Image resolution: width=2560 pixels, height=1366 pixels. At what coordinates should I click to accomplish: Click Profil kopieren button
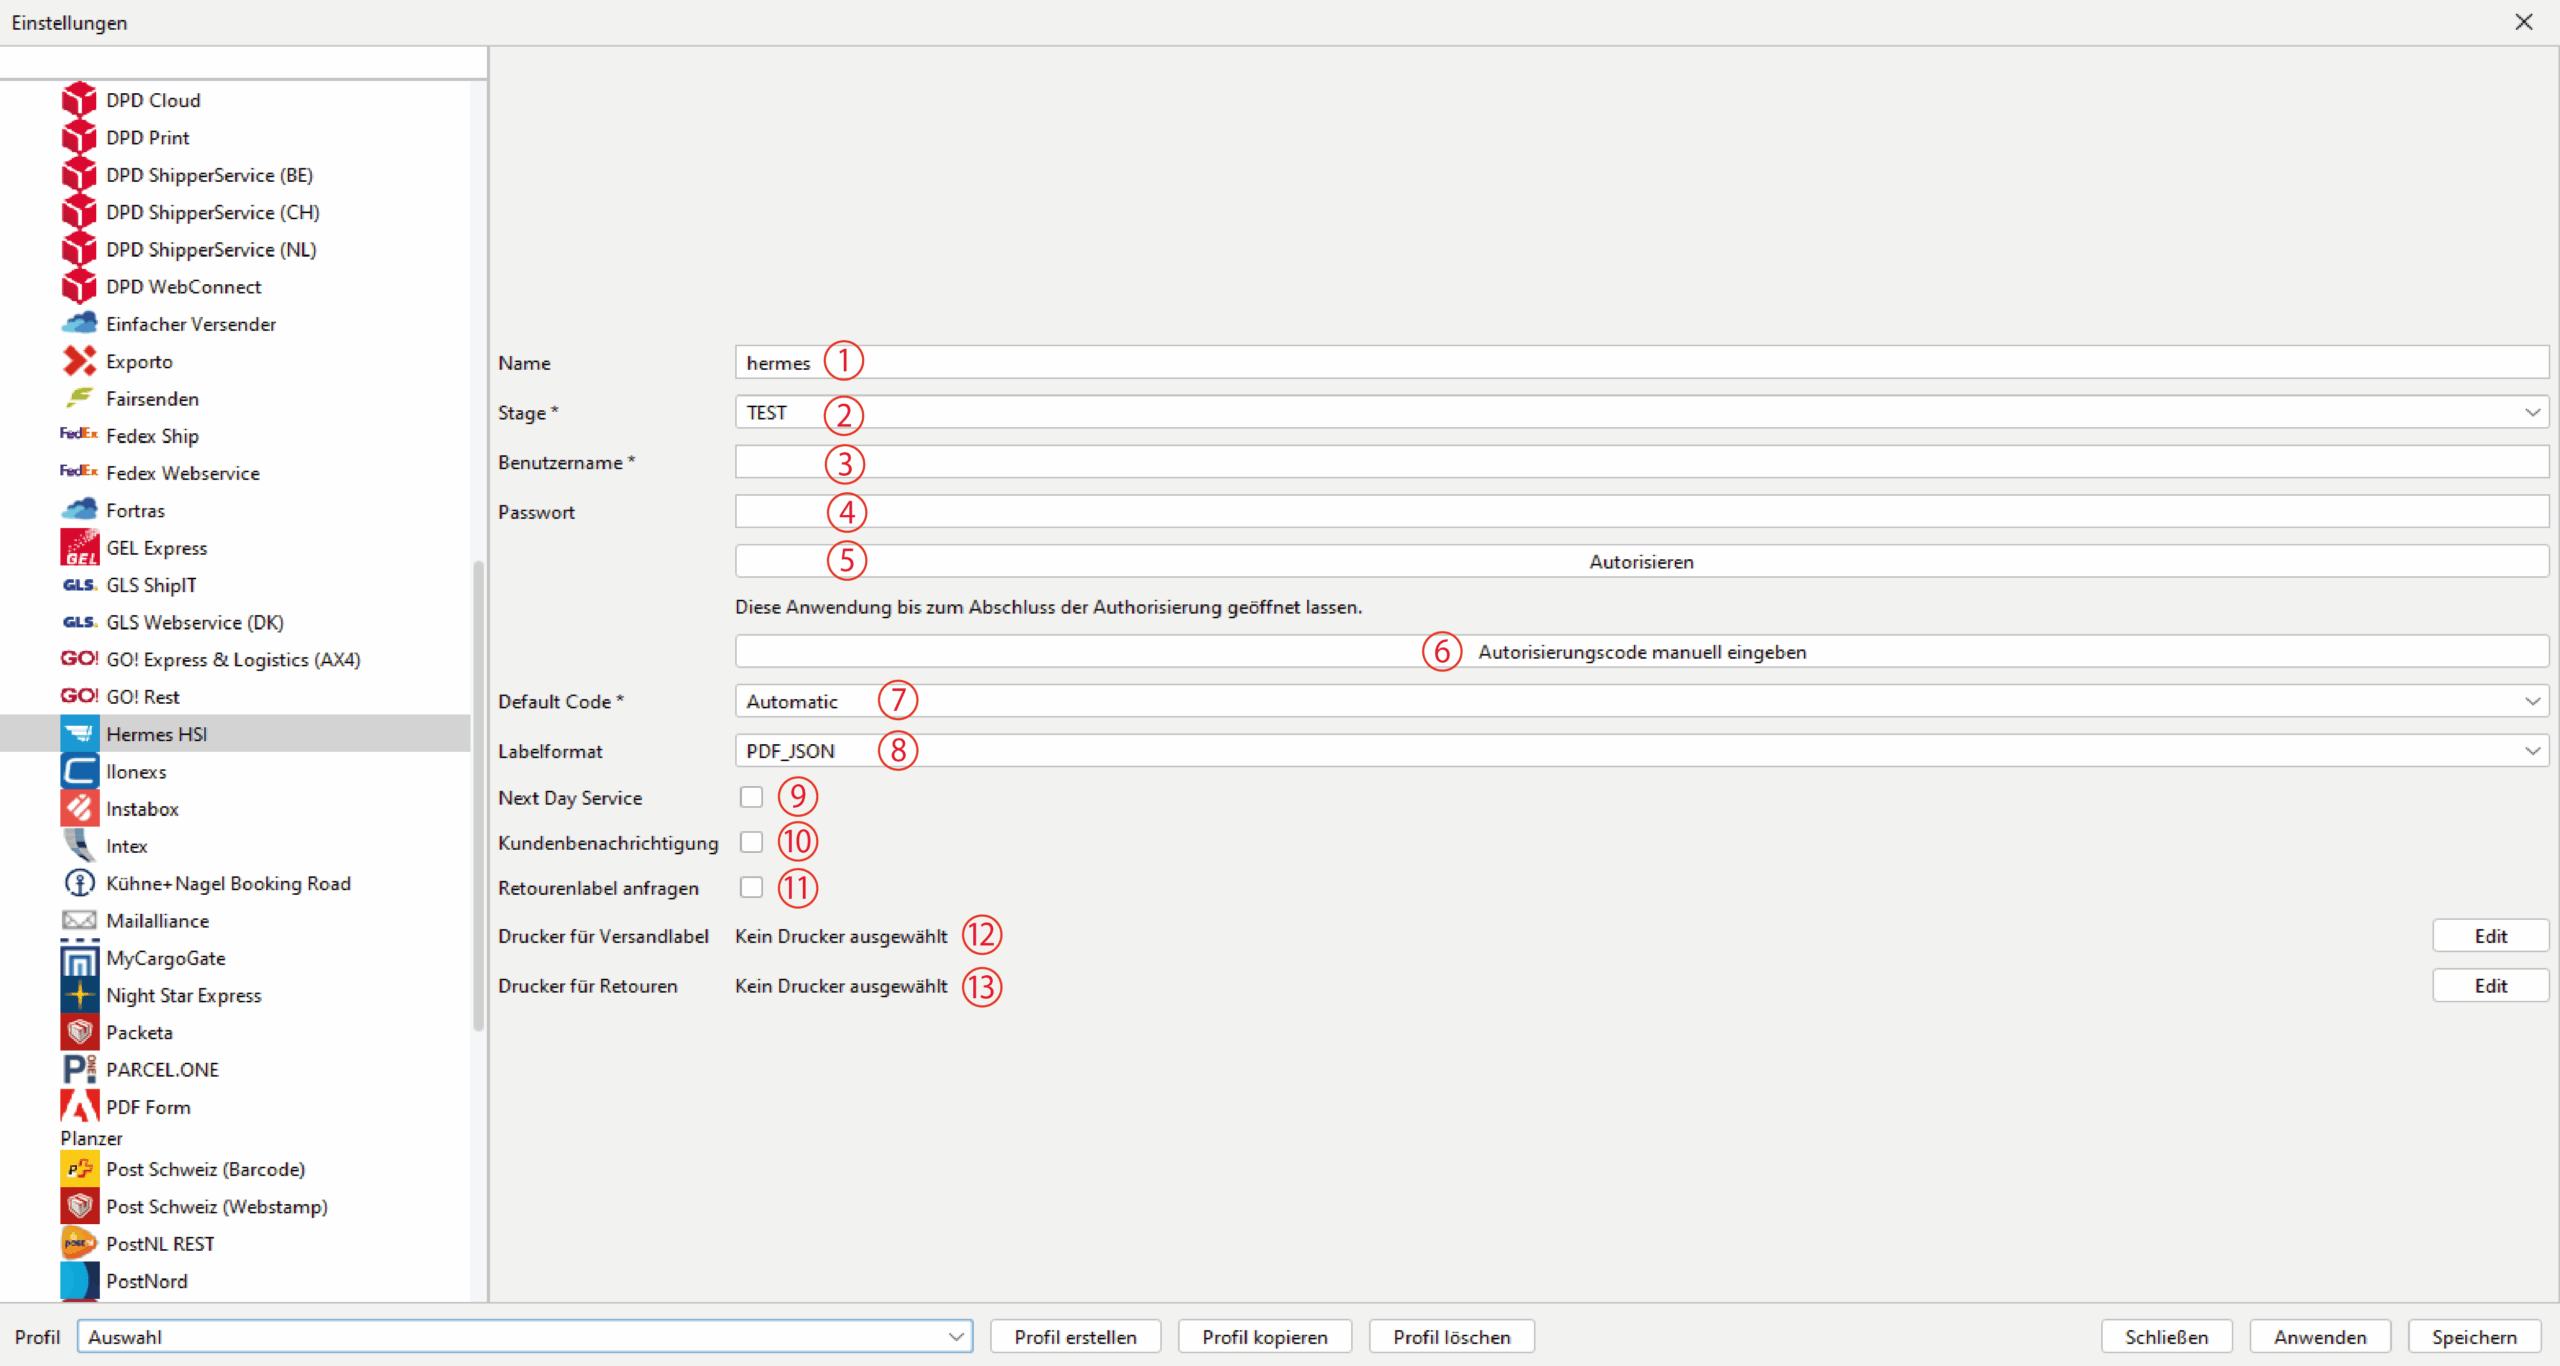[x=1264, y=1337]
